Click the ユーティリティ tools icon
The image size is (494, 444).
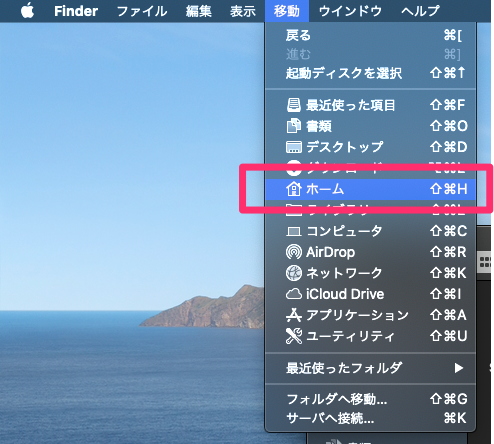294,336
